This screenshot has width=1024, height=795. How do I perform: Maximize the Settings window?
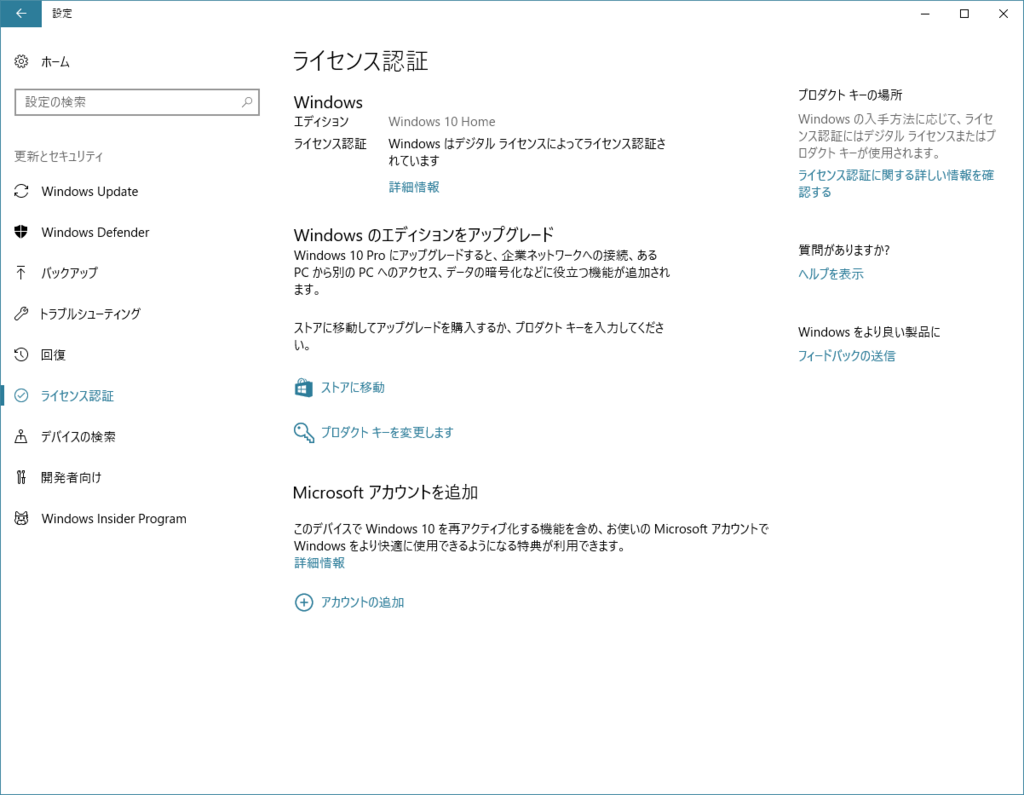964,14
